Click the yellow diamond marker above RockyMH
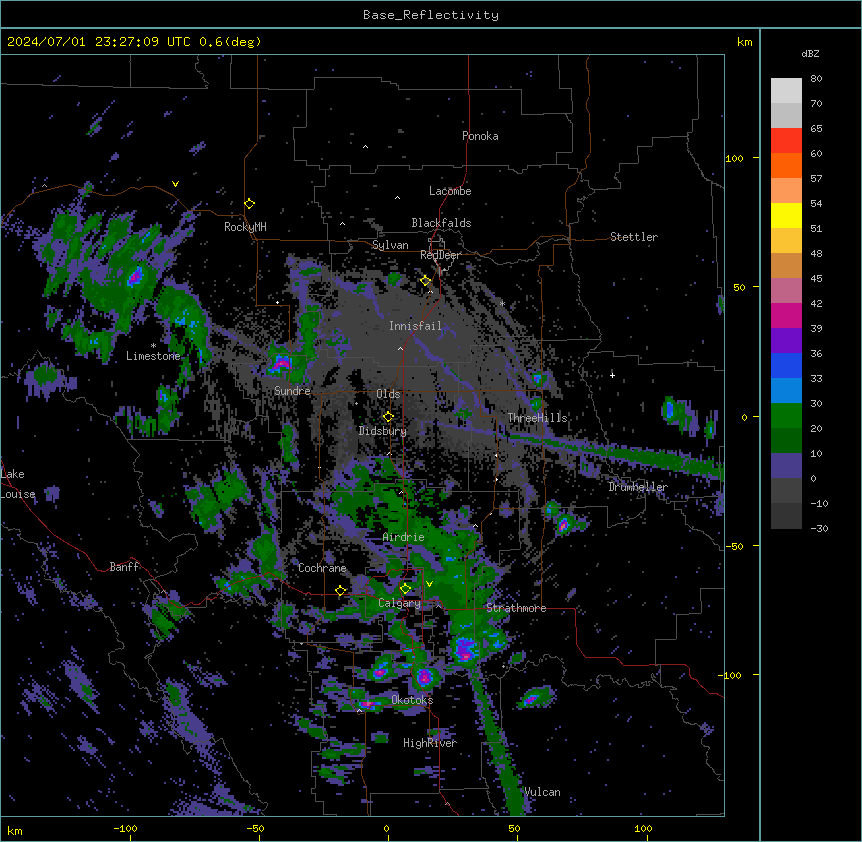Image resolution: width=862 pixels, height=842 pixels. [x=250, y=204]
